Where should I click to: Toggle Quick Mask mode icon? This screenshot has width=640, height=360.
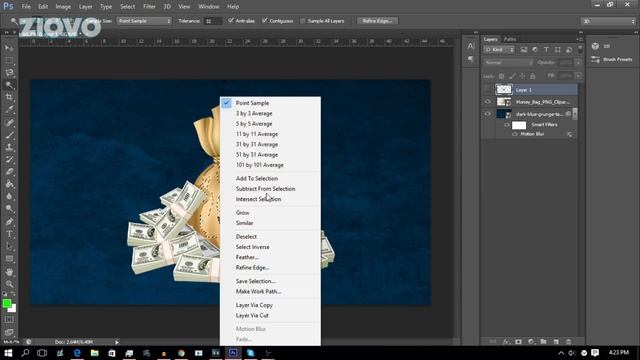click(9, 320)
